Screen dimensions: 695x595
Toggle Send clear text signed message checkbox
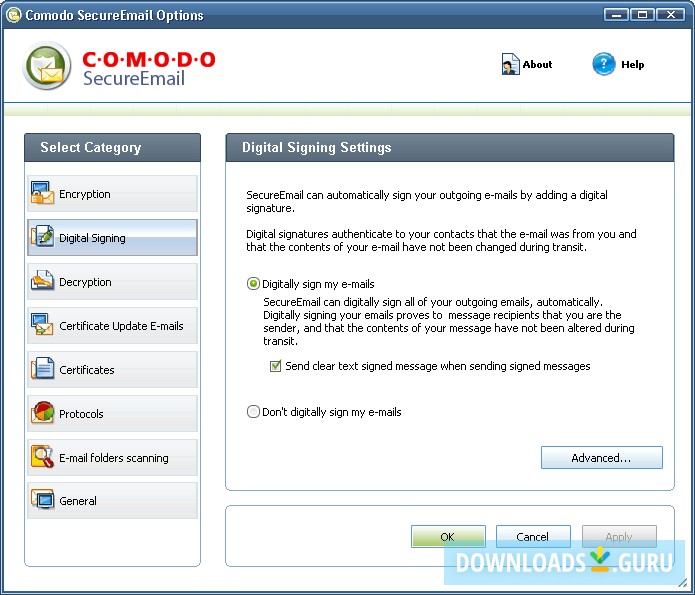coord(275,366)
